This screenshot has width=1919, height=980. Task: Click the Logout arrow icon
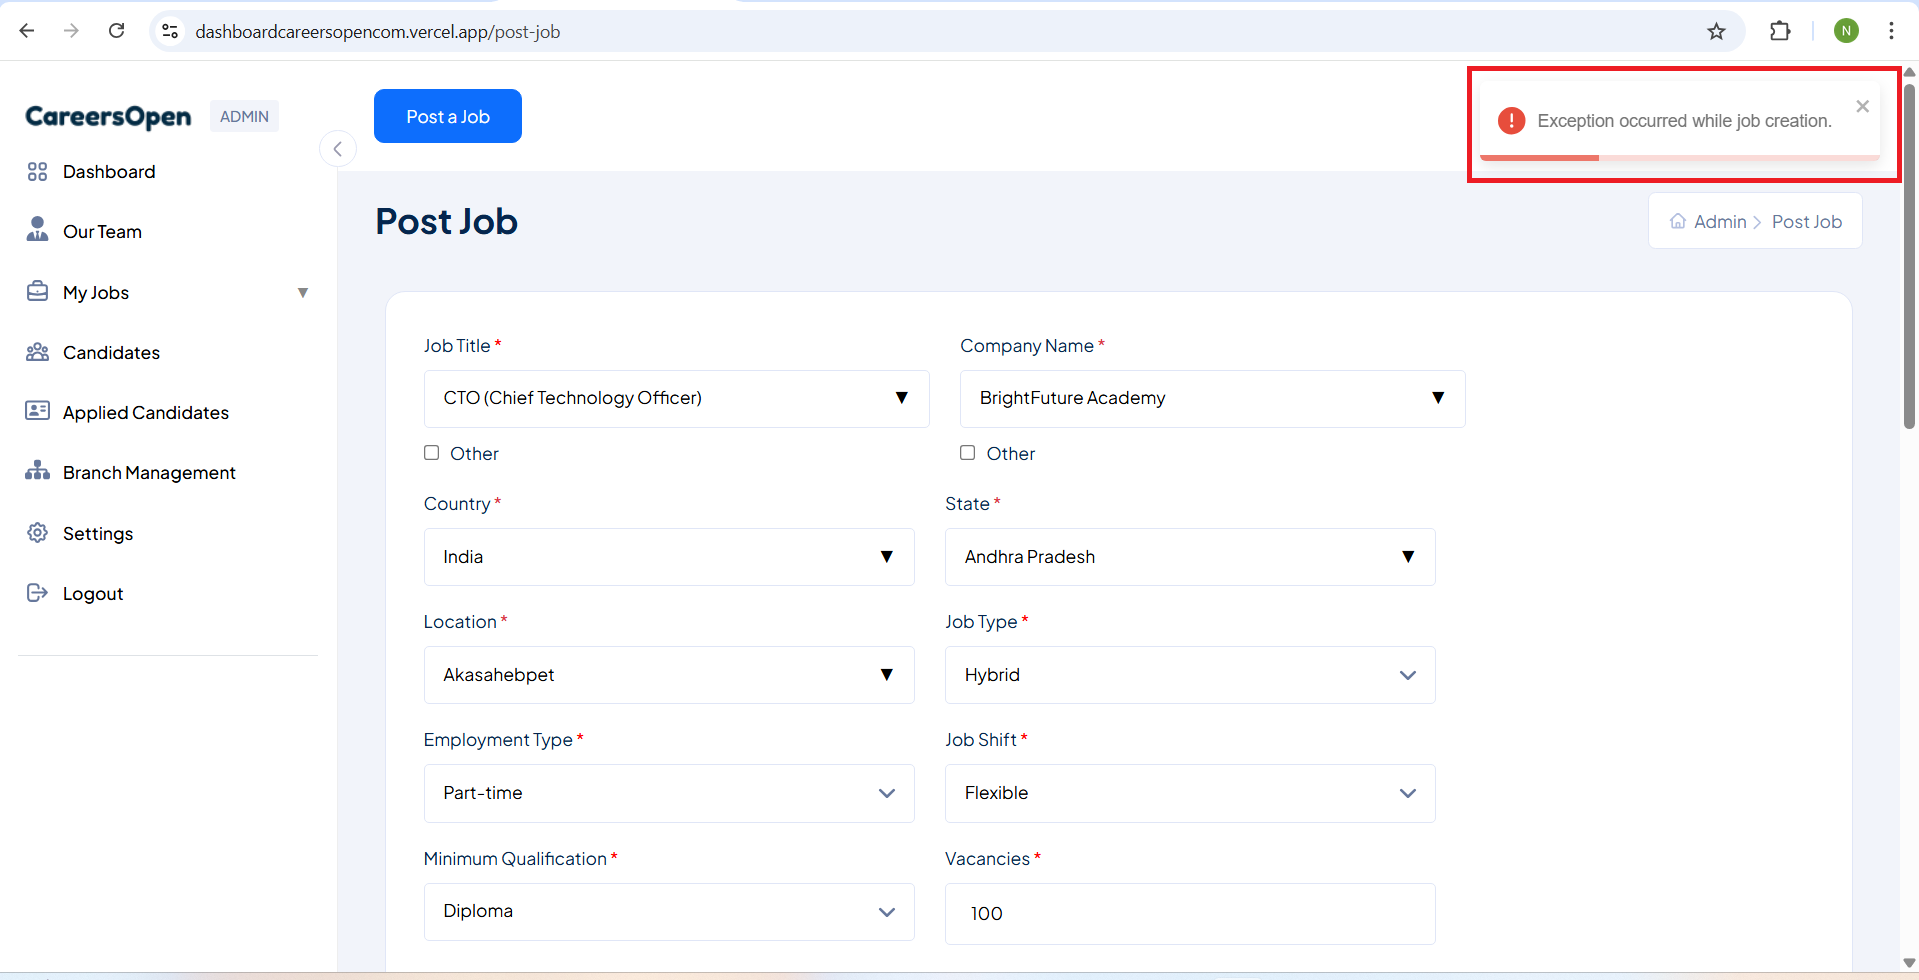tap(37, 593)
